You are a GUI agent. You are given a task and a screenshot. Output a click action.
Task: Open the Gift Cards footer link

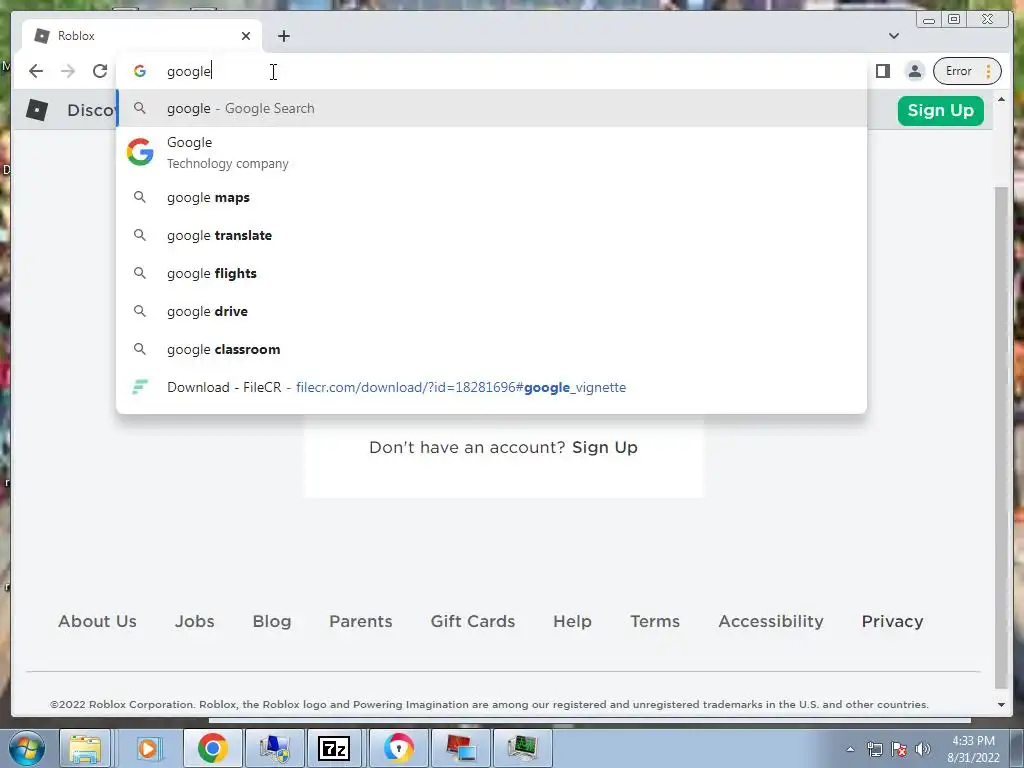coord(473,621)
